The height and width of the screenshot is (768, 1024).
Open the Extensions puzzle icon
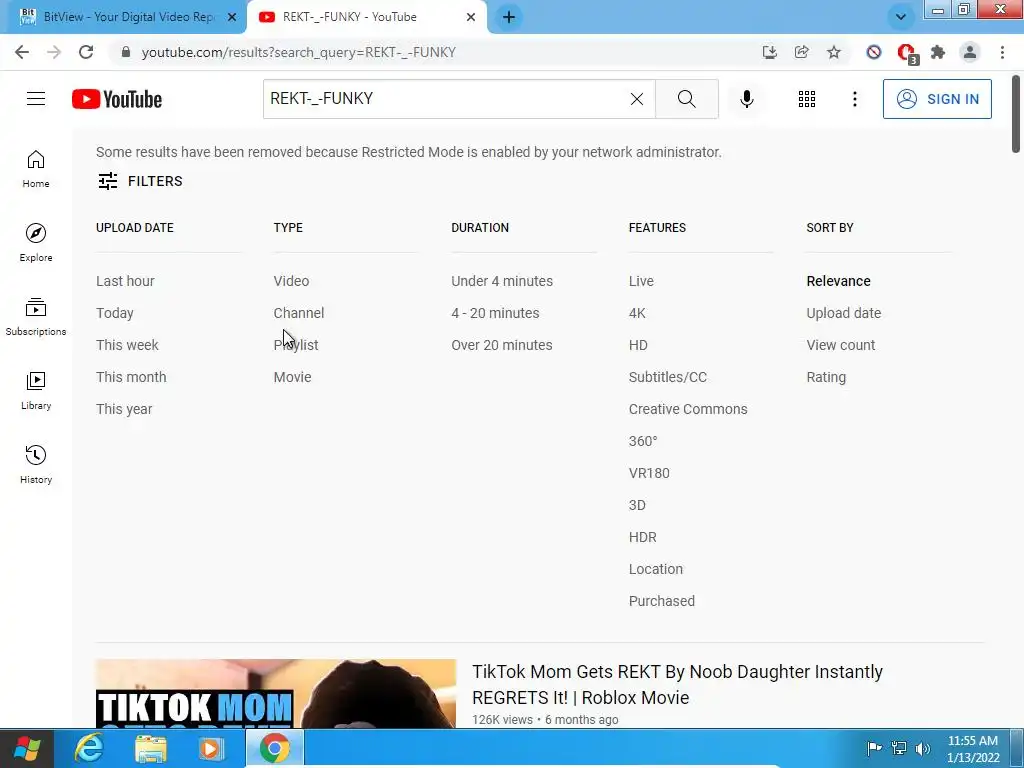click(x=938, y=52)
